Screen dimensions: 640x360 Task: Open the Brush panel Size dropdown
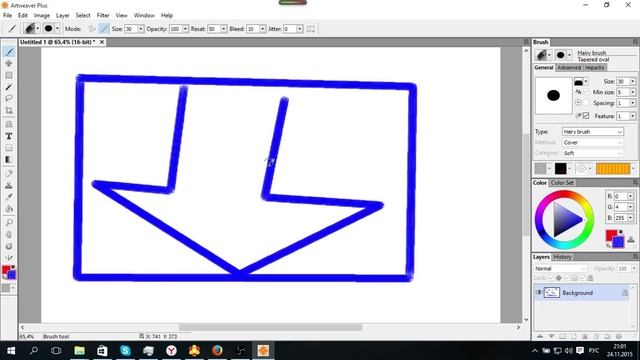coord(632,82)
